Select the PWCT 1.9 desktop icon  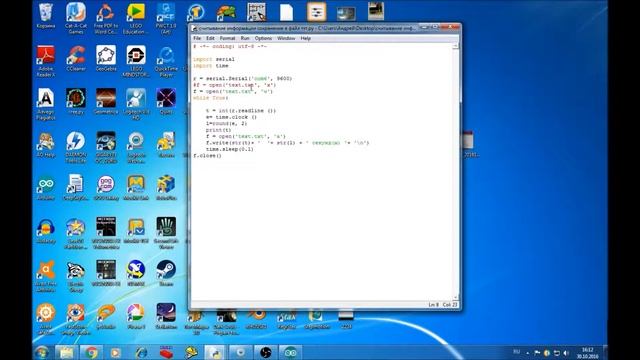pyautogui.click(x=166, y=18)
